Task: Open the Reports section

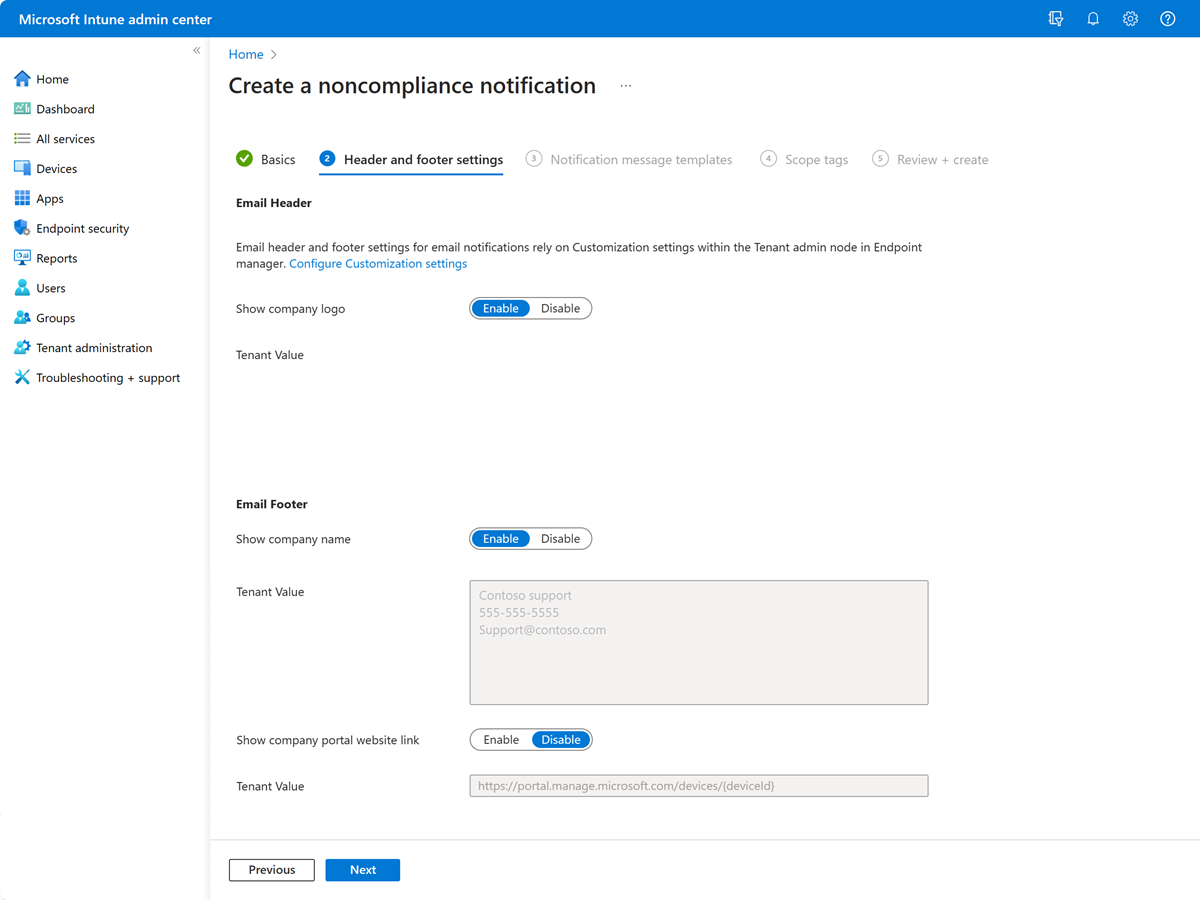Action: [56, 258]
